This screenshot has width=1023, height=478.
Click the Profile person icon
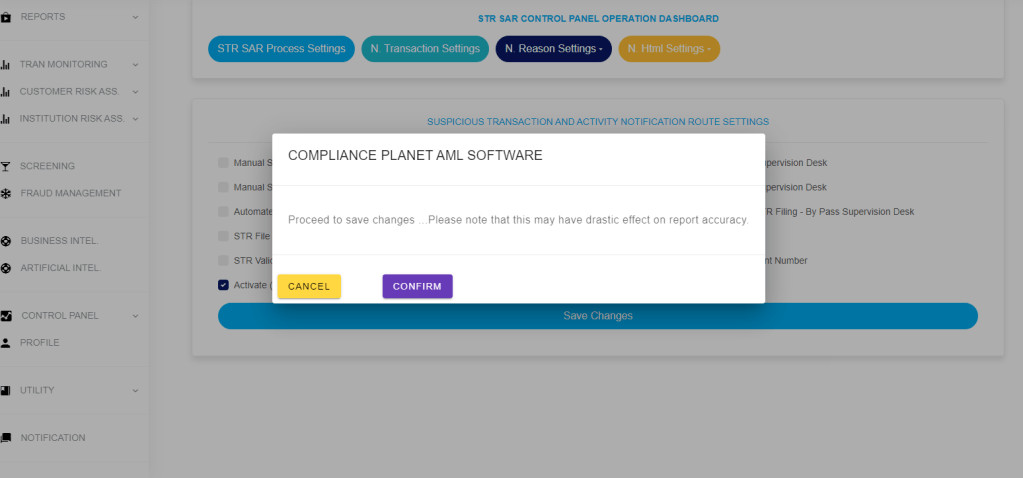click(6, 343)
